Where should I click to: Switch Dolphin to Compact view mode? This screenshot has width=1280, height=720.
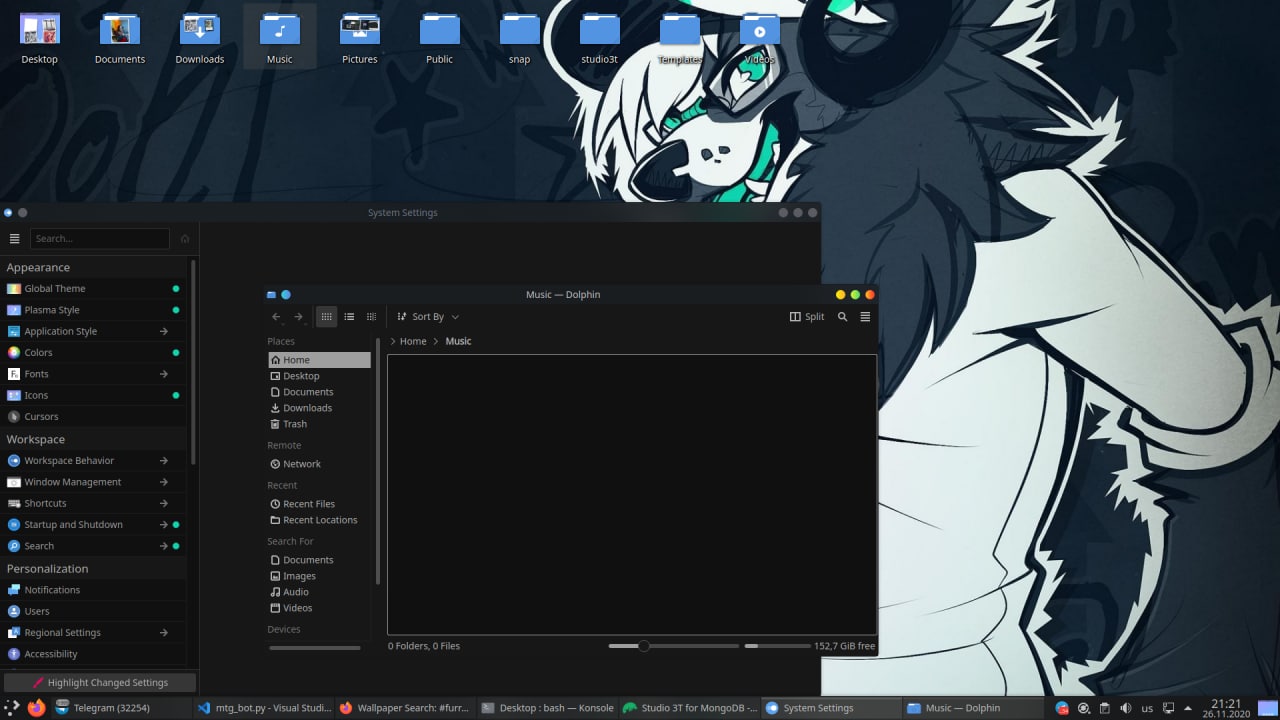(x=349, y=317)
